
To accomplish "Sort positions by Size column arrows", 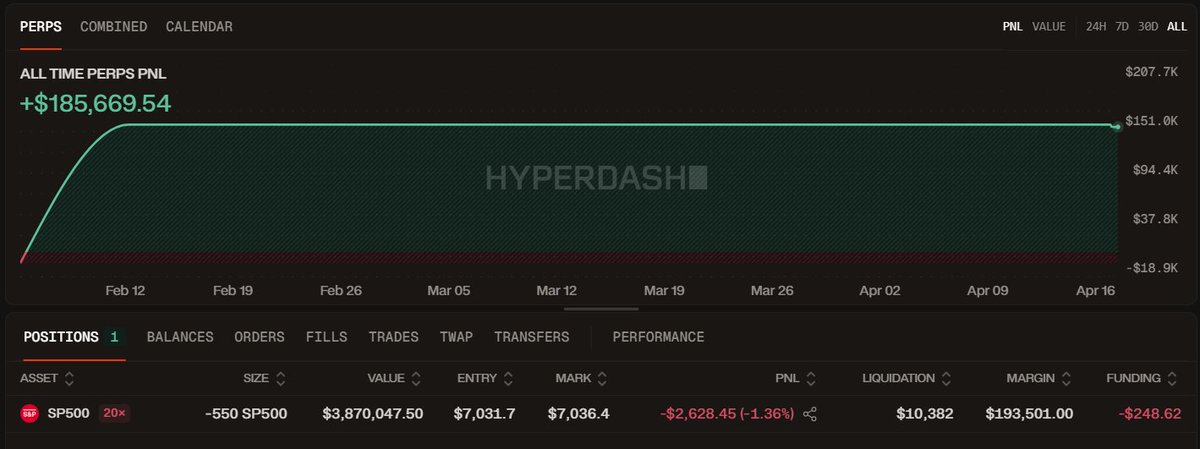I will tap(281, 379).
